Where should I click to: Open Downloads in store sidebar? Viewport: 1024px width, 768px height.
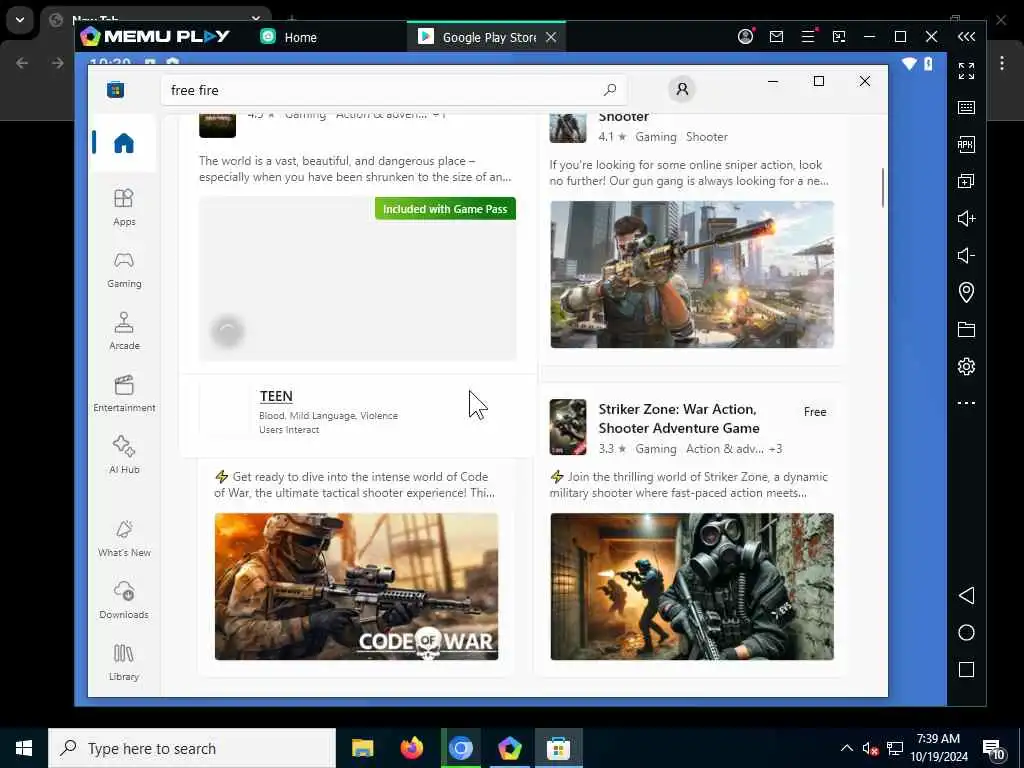tap(124, 600)
